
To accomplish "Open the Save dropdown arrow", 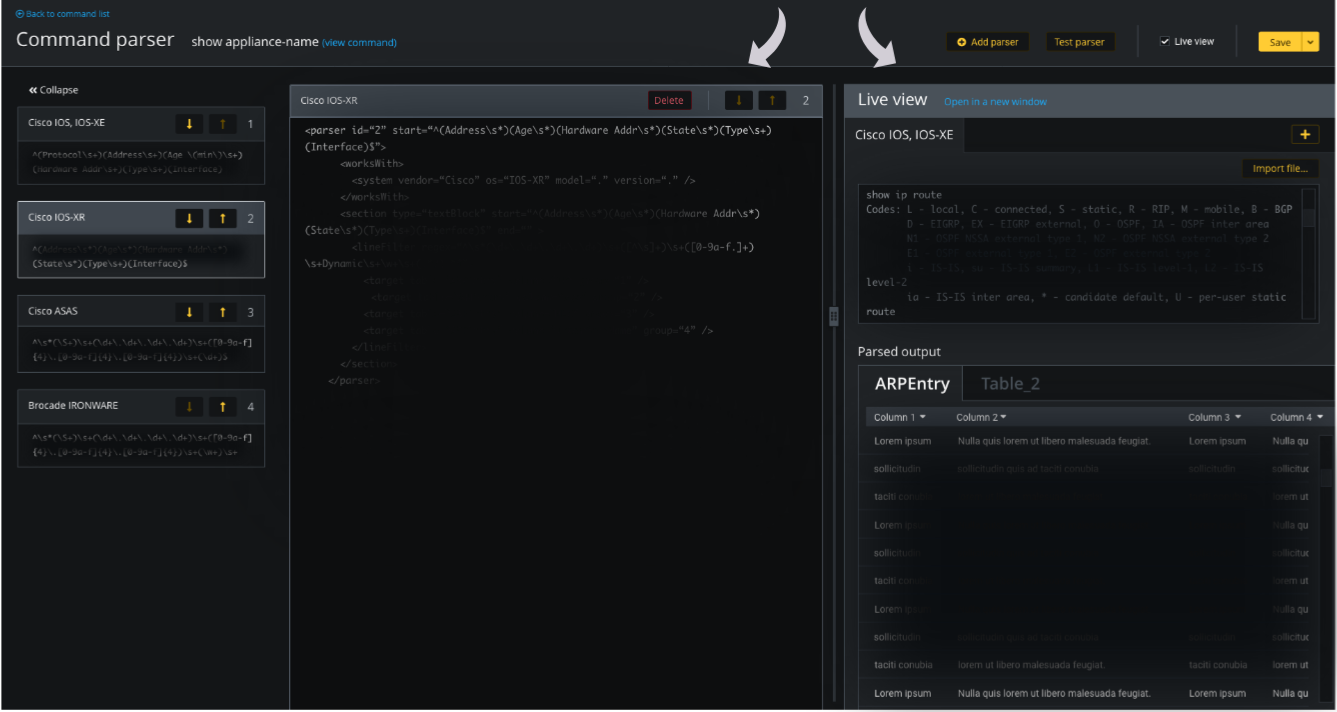I will pos(1311,42).
